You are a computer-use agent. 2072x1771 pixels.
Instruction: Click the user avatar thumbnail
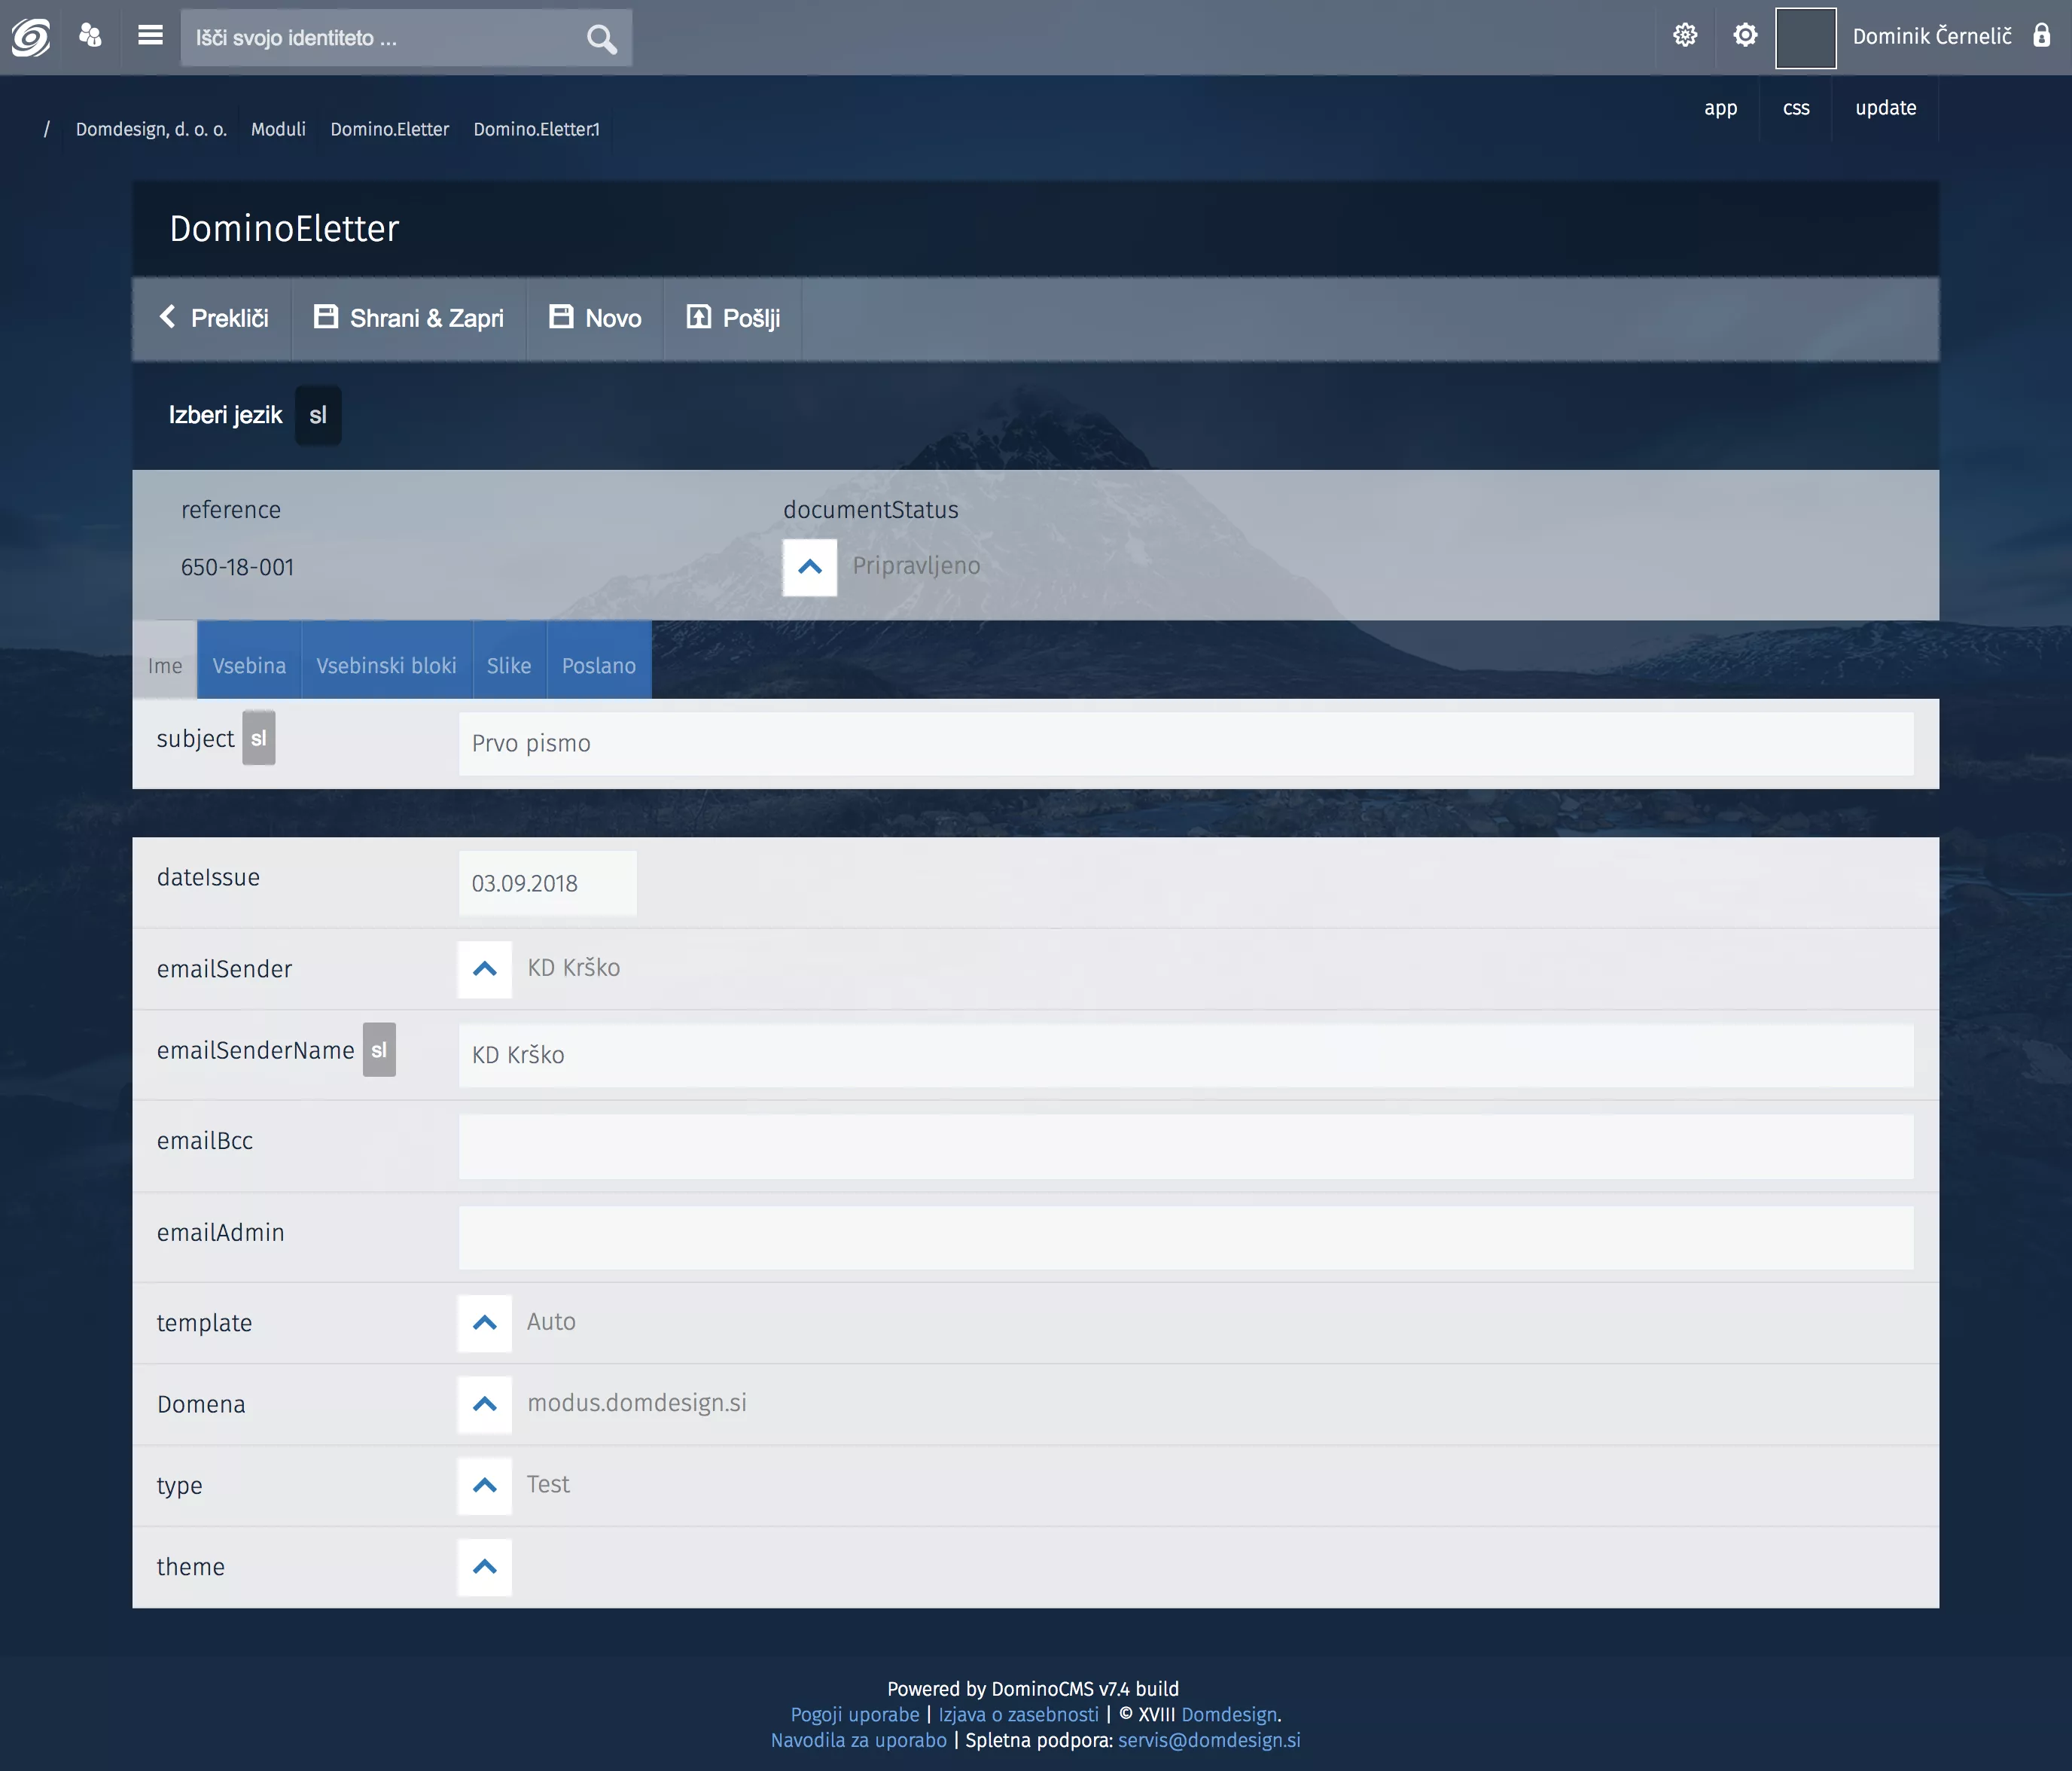(x=1805, y=37)
